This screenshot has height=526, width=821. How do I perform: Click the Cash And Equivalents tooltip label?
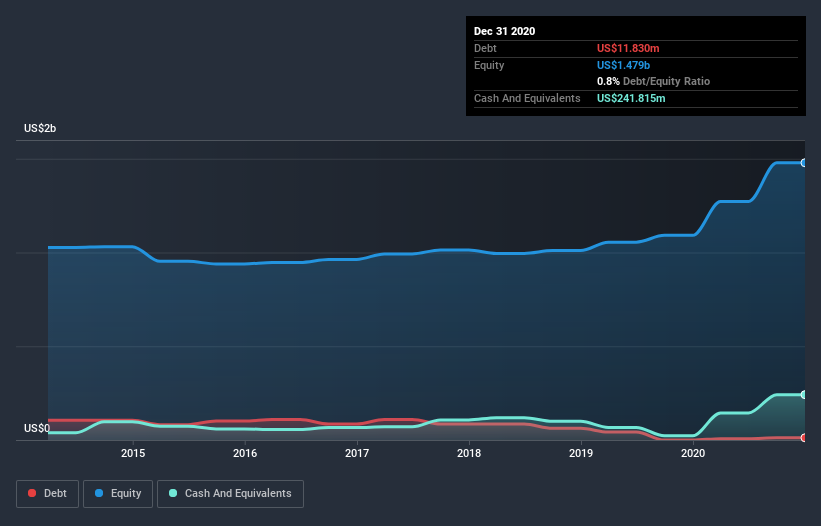[527, 98]
